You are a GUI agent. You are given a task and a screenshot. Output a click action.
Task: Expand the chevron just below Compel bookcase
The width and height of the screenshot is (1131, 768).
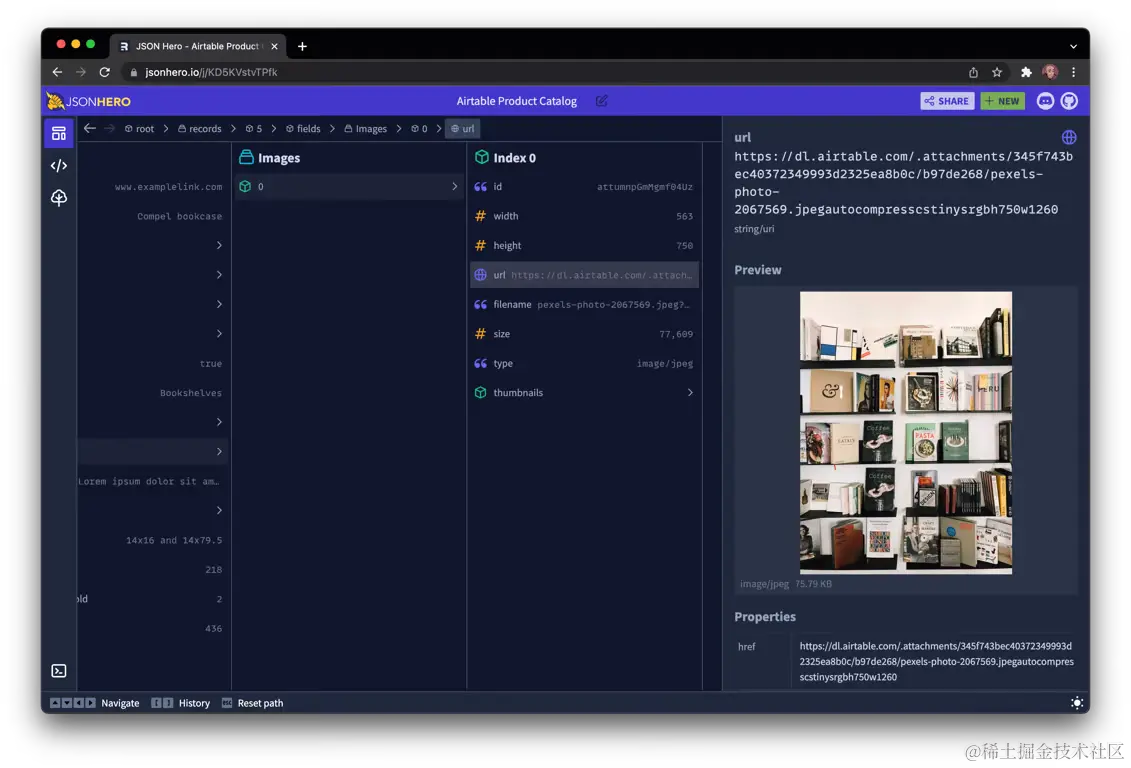point(219,245)
